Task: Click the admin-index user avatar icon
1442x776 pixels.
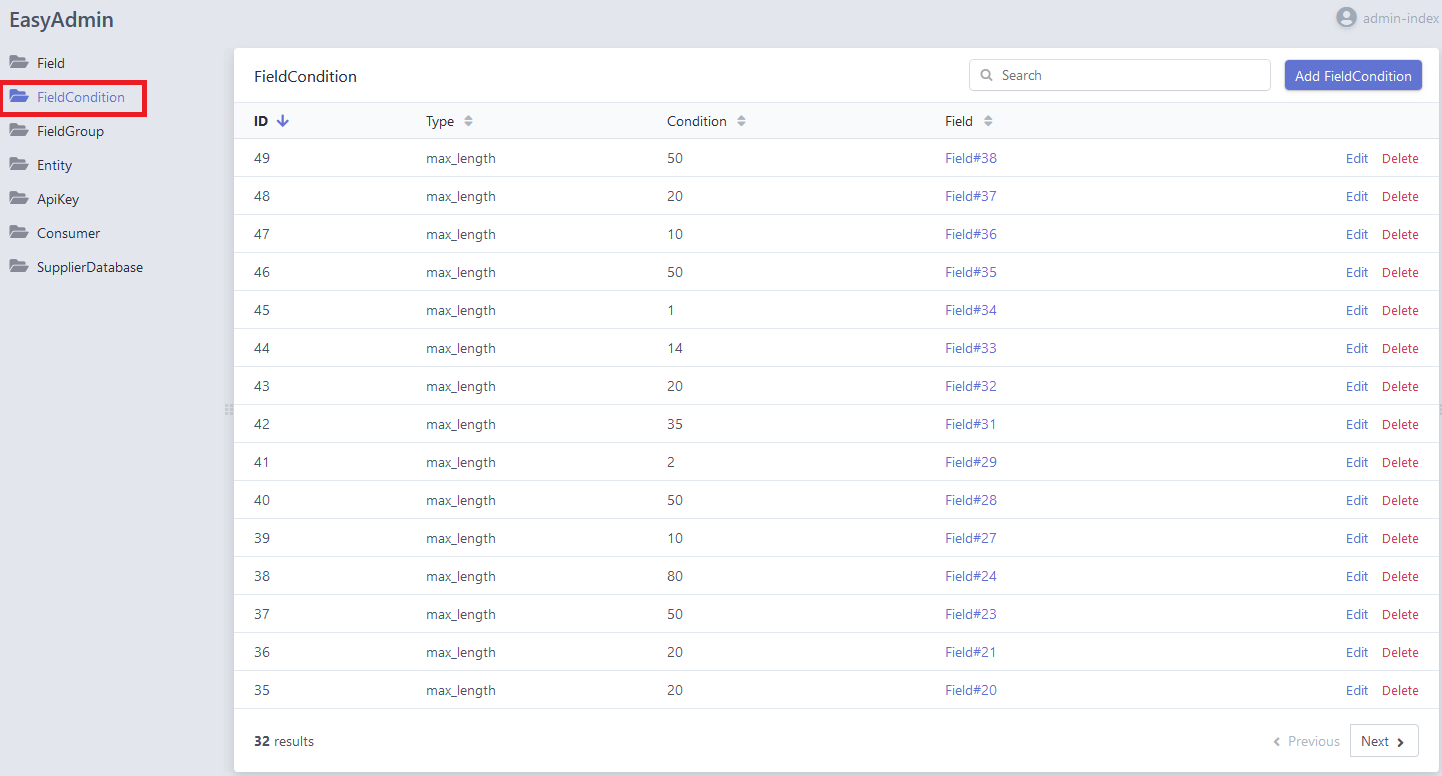Action: pyautogui.click(x=1347, y=18)
